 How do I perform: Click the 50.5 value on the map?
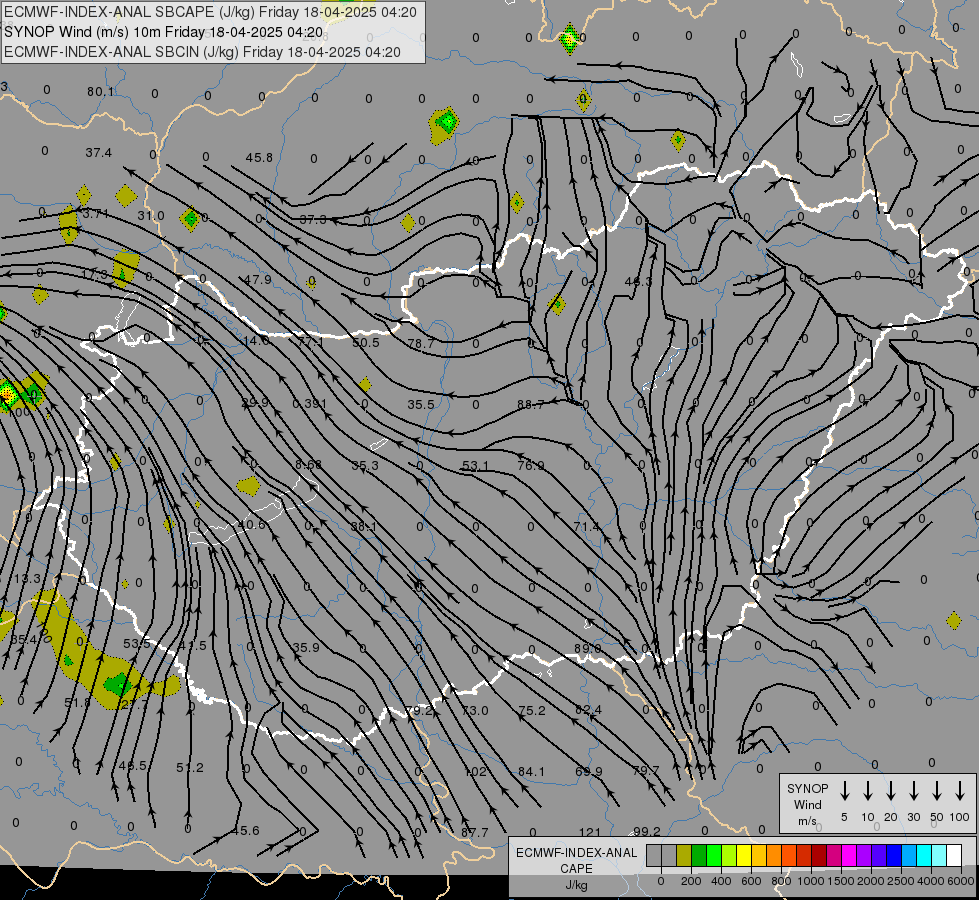coord(366,343)
